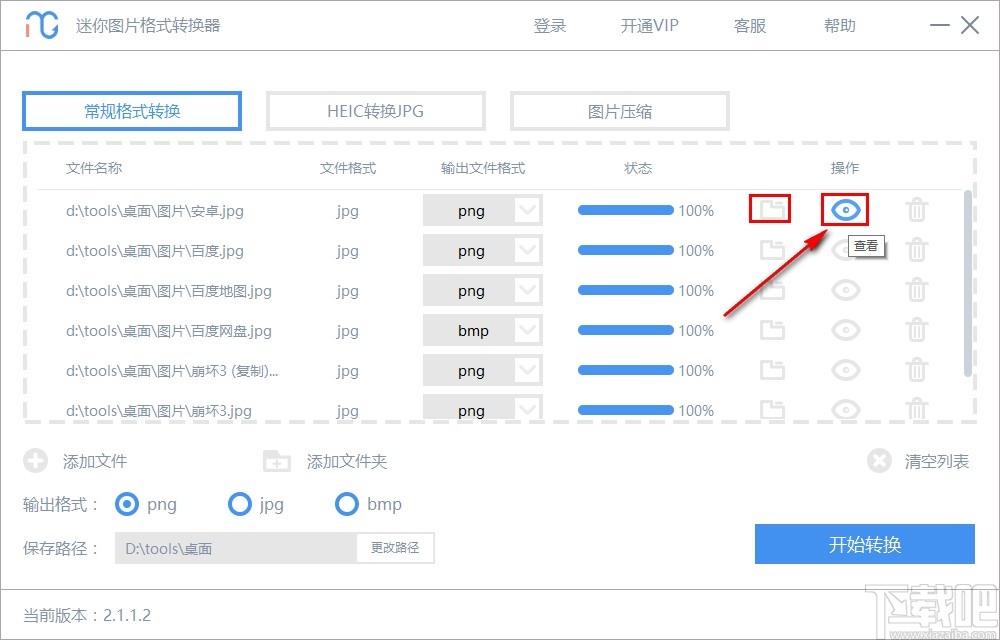1000x640 pixels.
Task: Remove 崩坏3.jpg via trash icon
Action: (917, 410)
